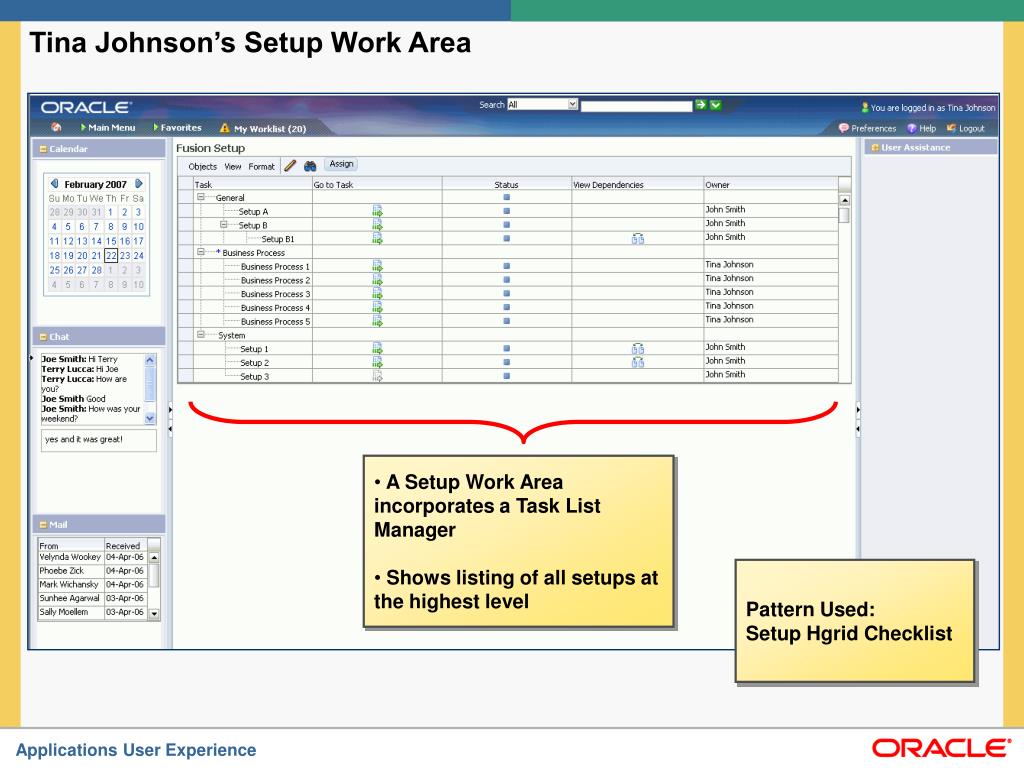Go to task for Setup 1
The height and width of the screenshot is (768, 1024).
377,348
